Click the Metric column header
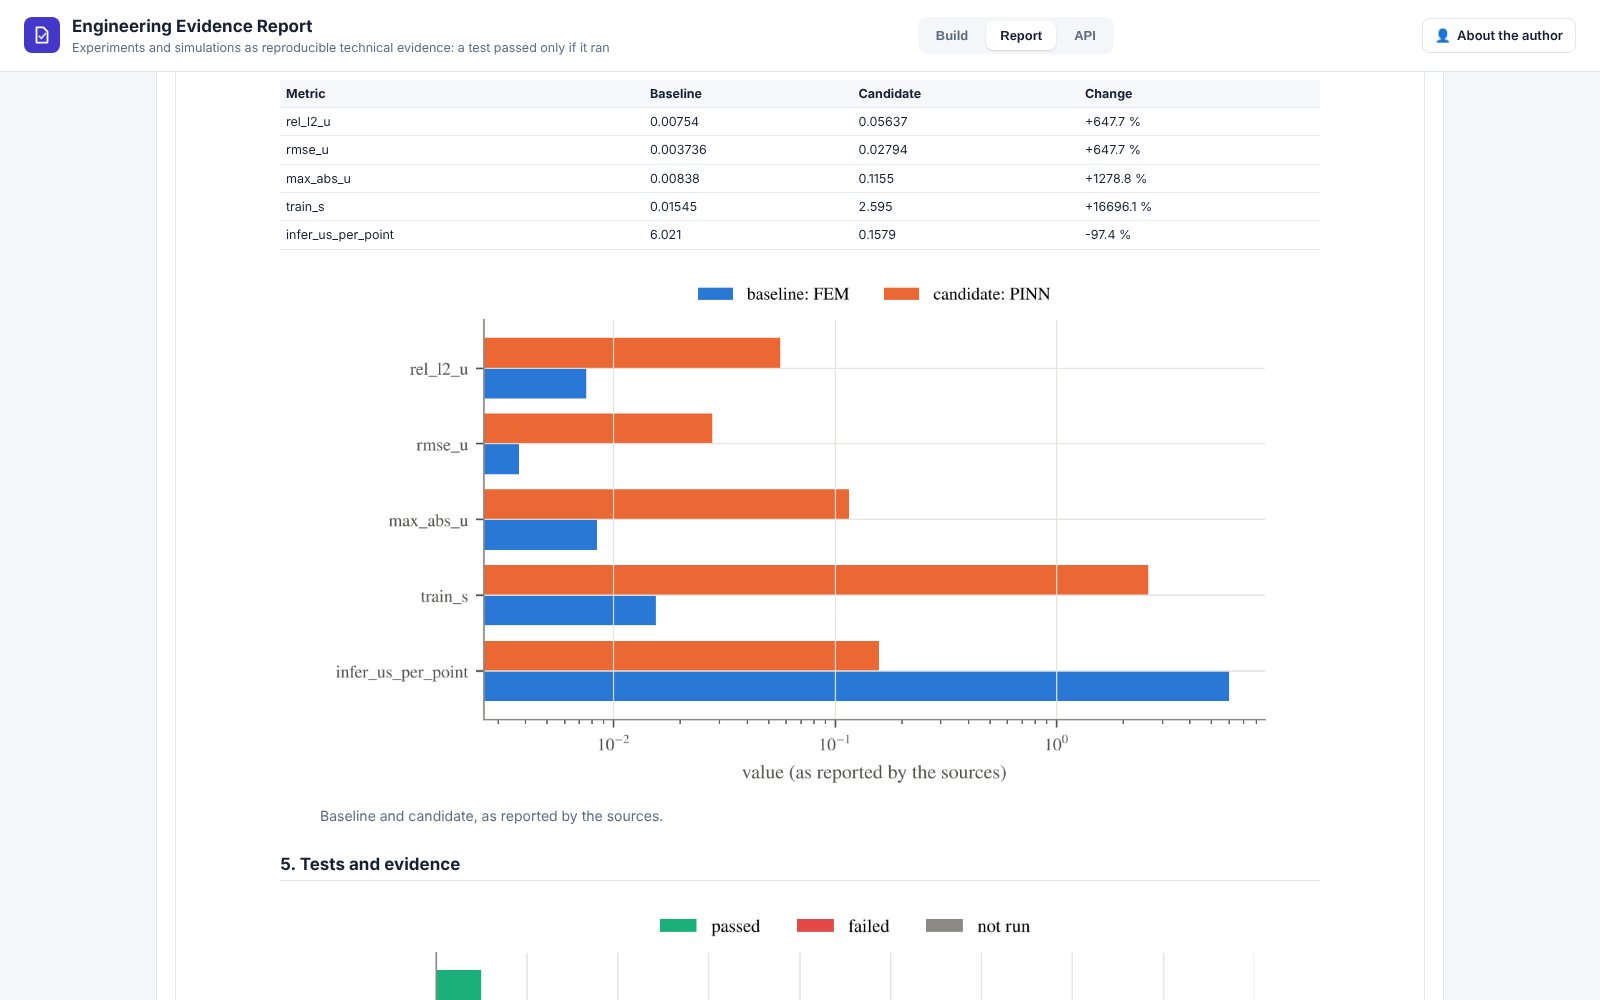 click(x=306, y=93)
